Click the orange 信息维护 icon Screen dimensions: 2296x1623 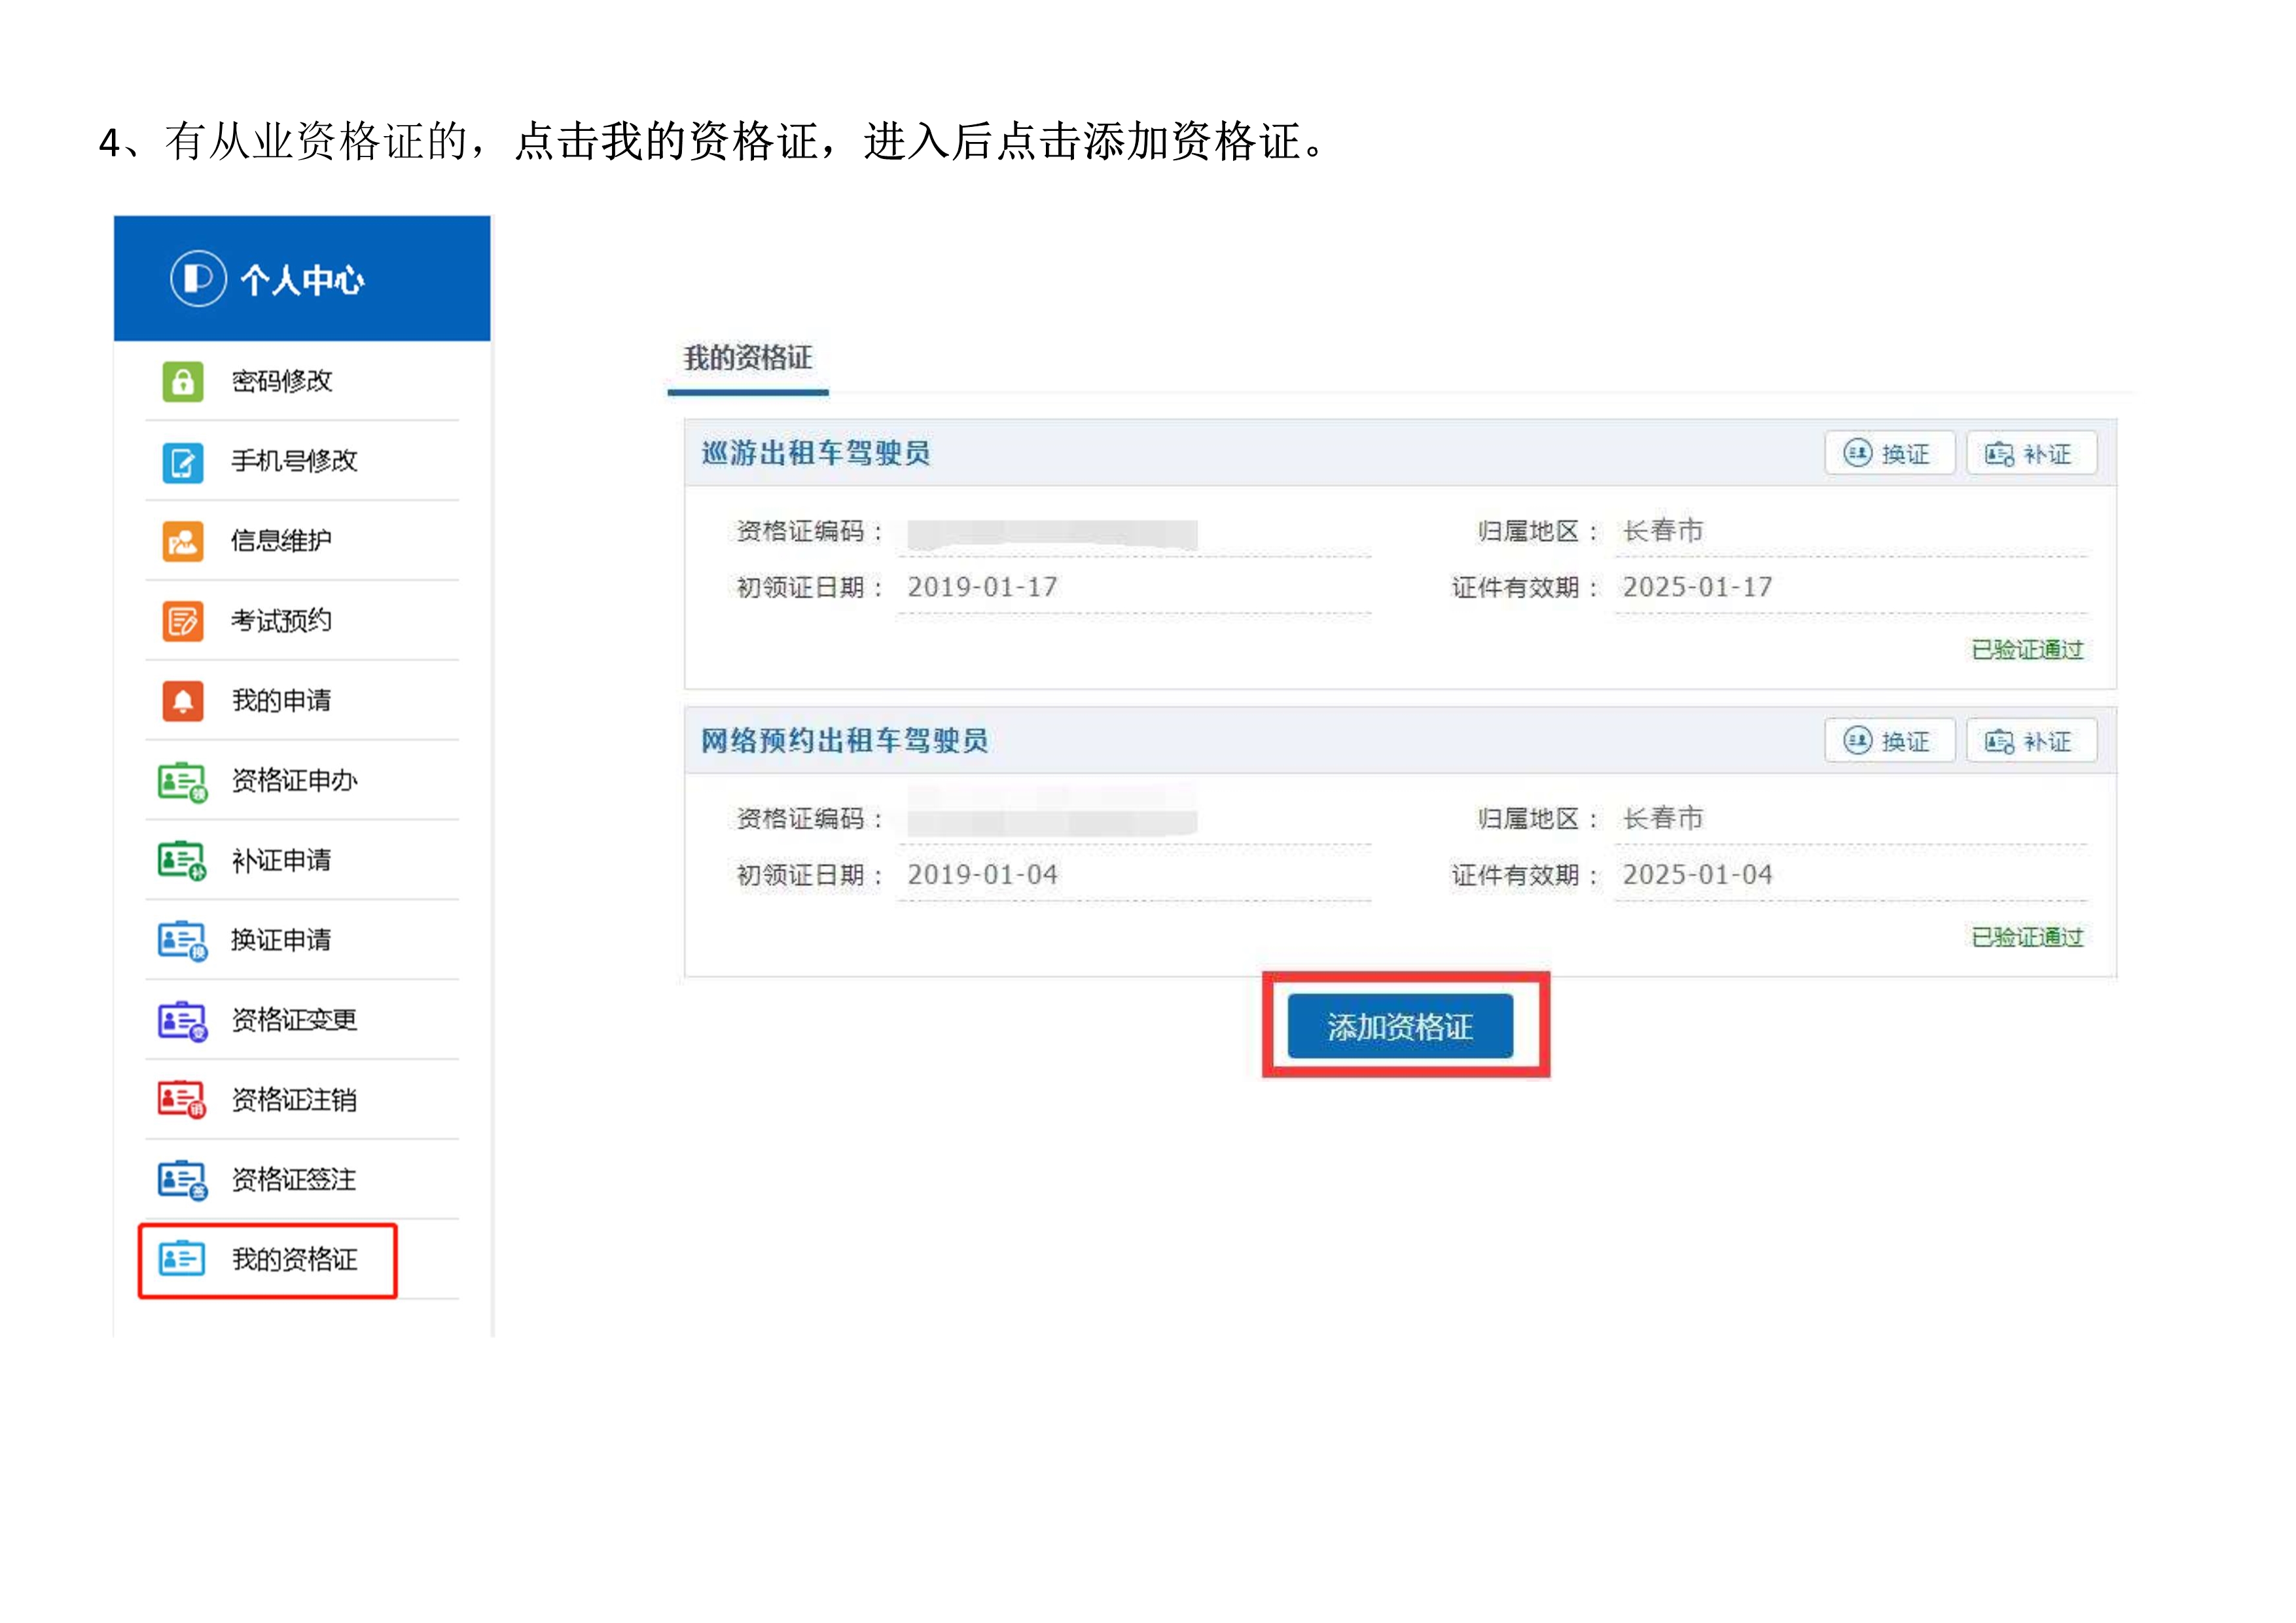182,541
